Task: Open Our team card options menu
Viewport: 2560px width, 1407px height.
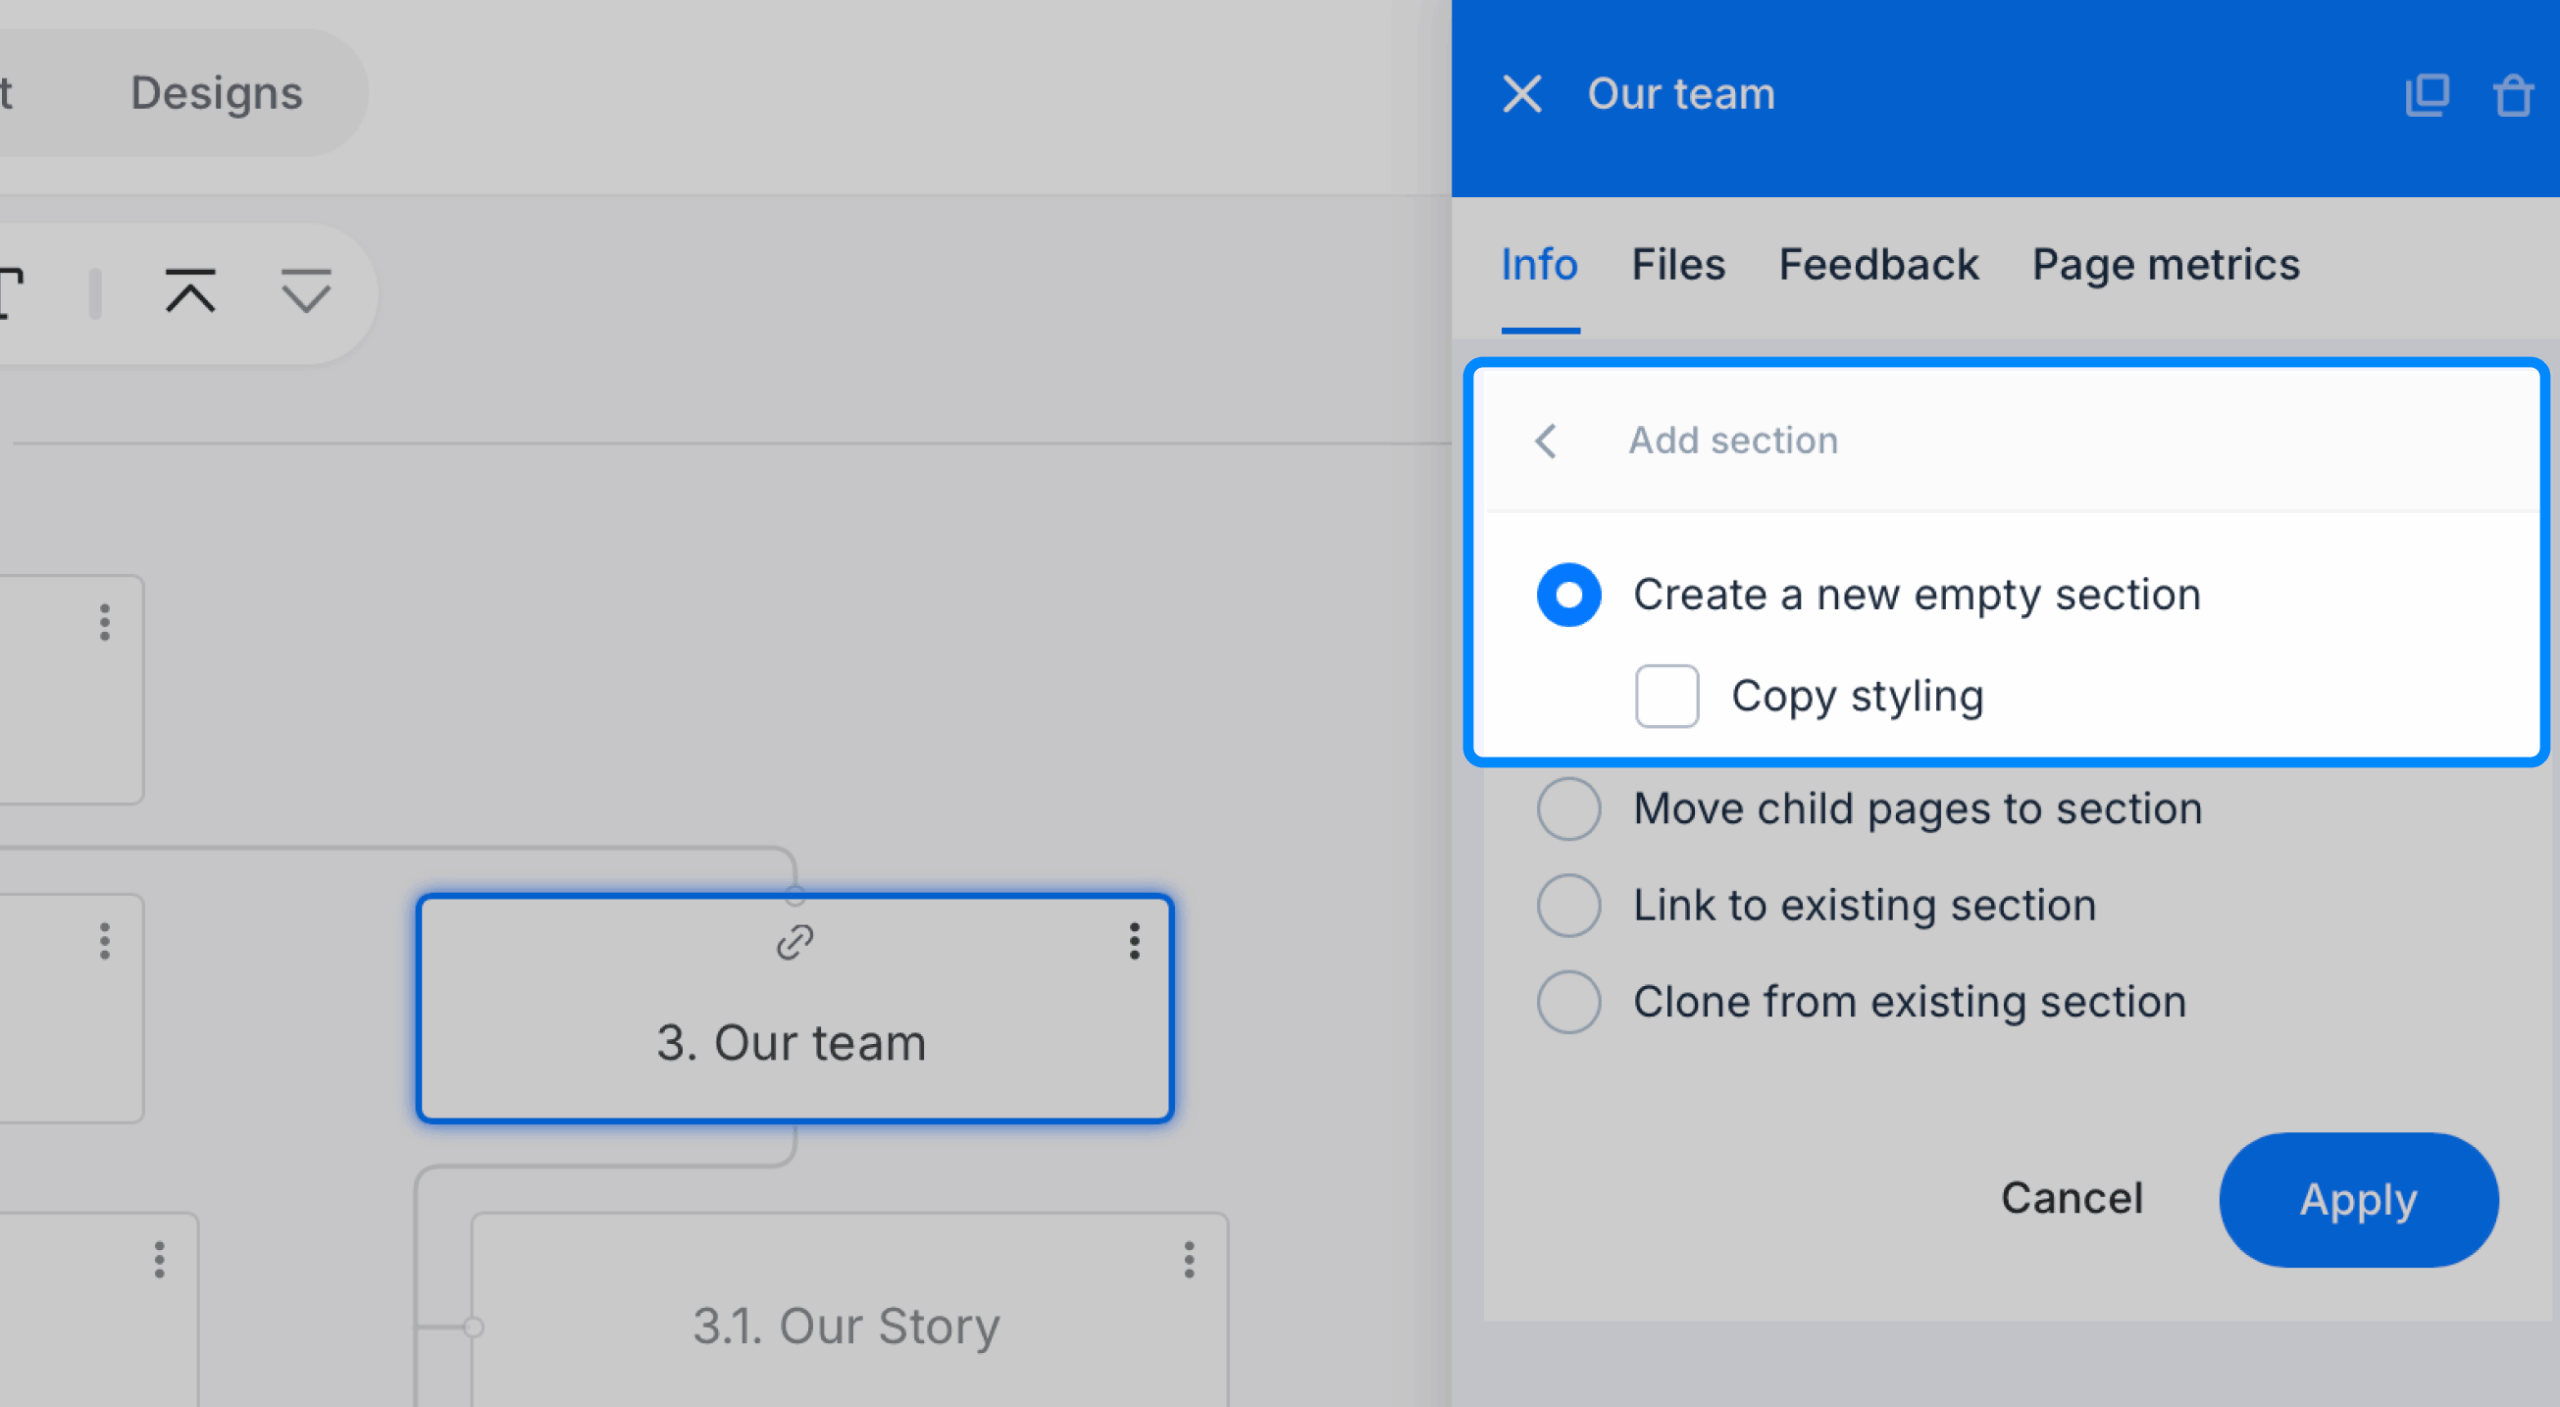Action: [x=1134, y=941]
